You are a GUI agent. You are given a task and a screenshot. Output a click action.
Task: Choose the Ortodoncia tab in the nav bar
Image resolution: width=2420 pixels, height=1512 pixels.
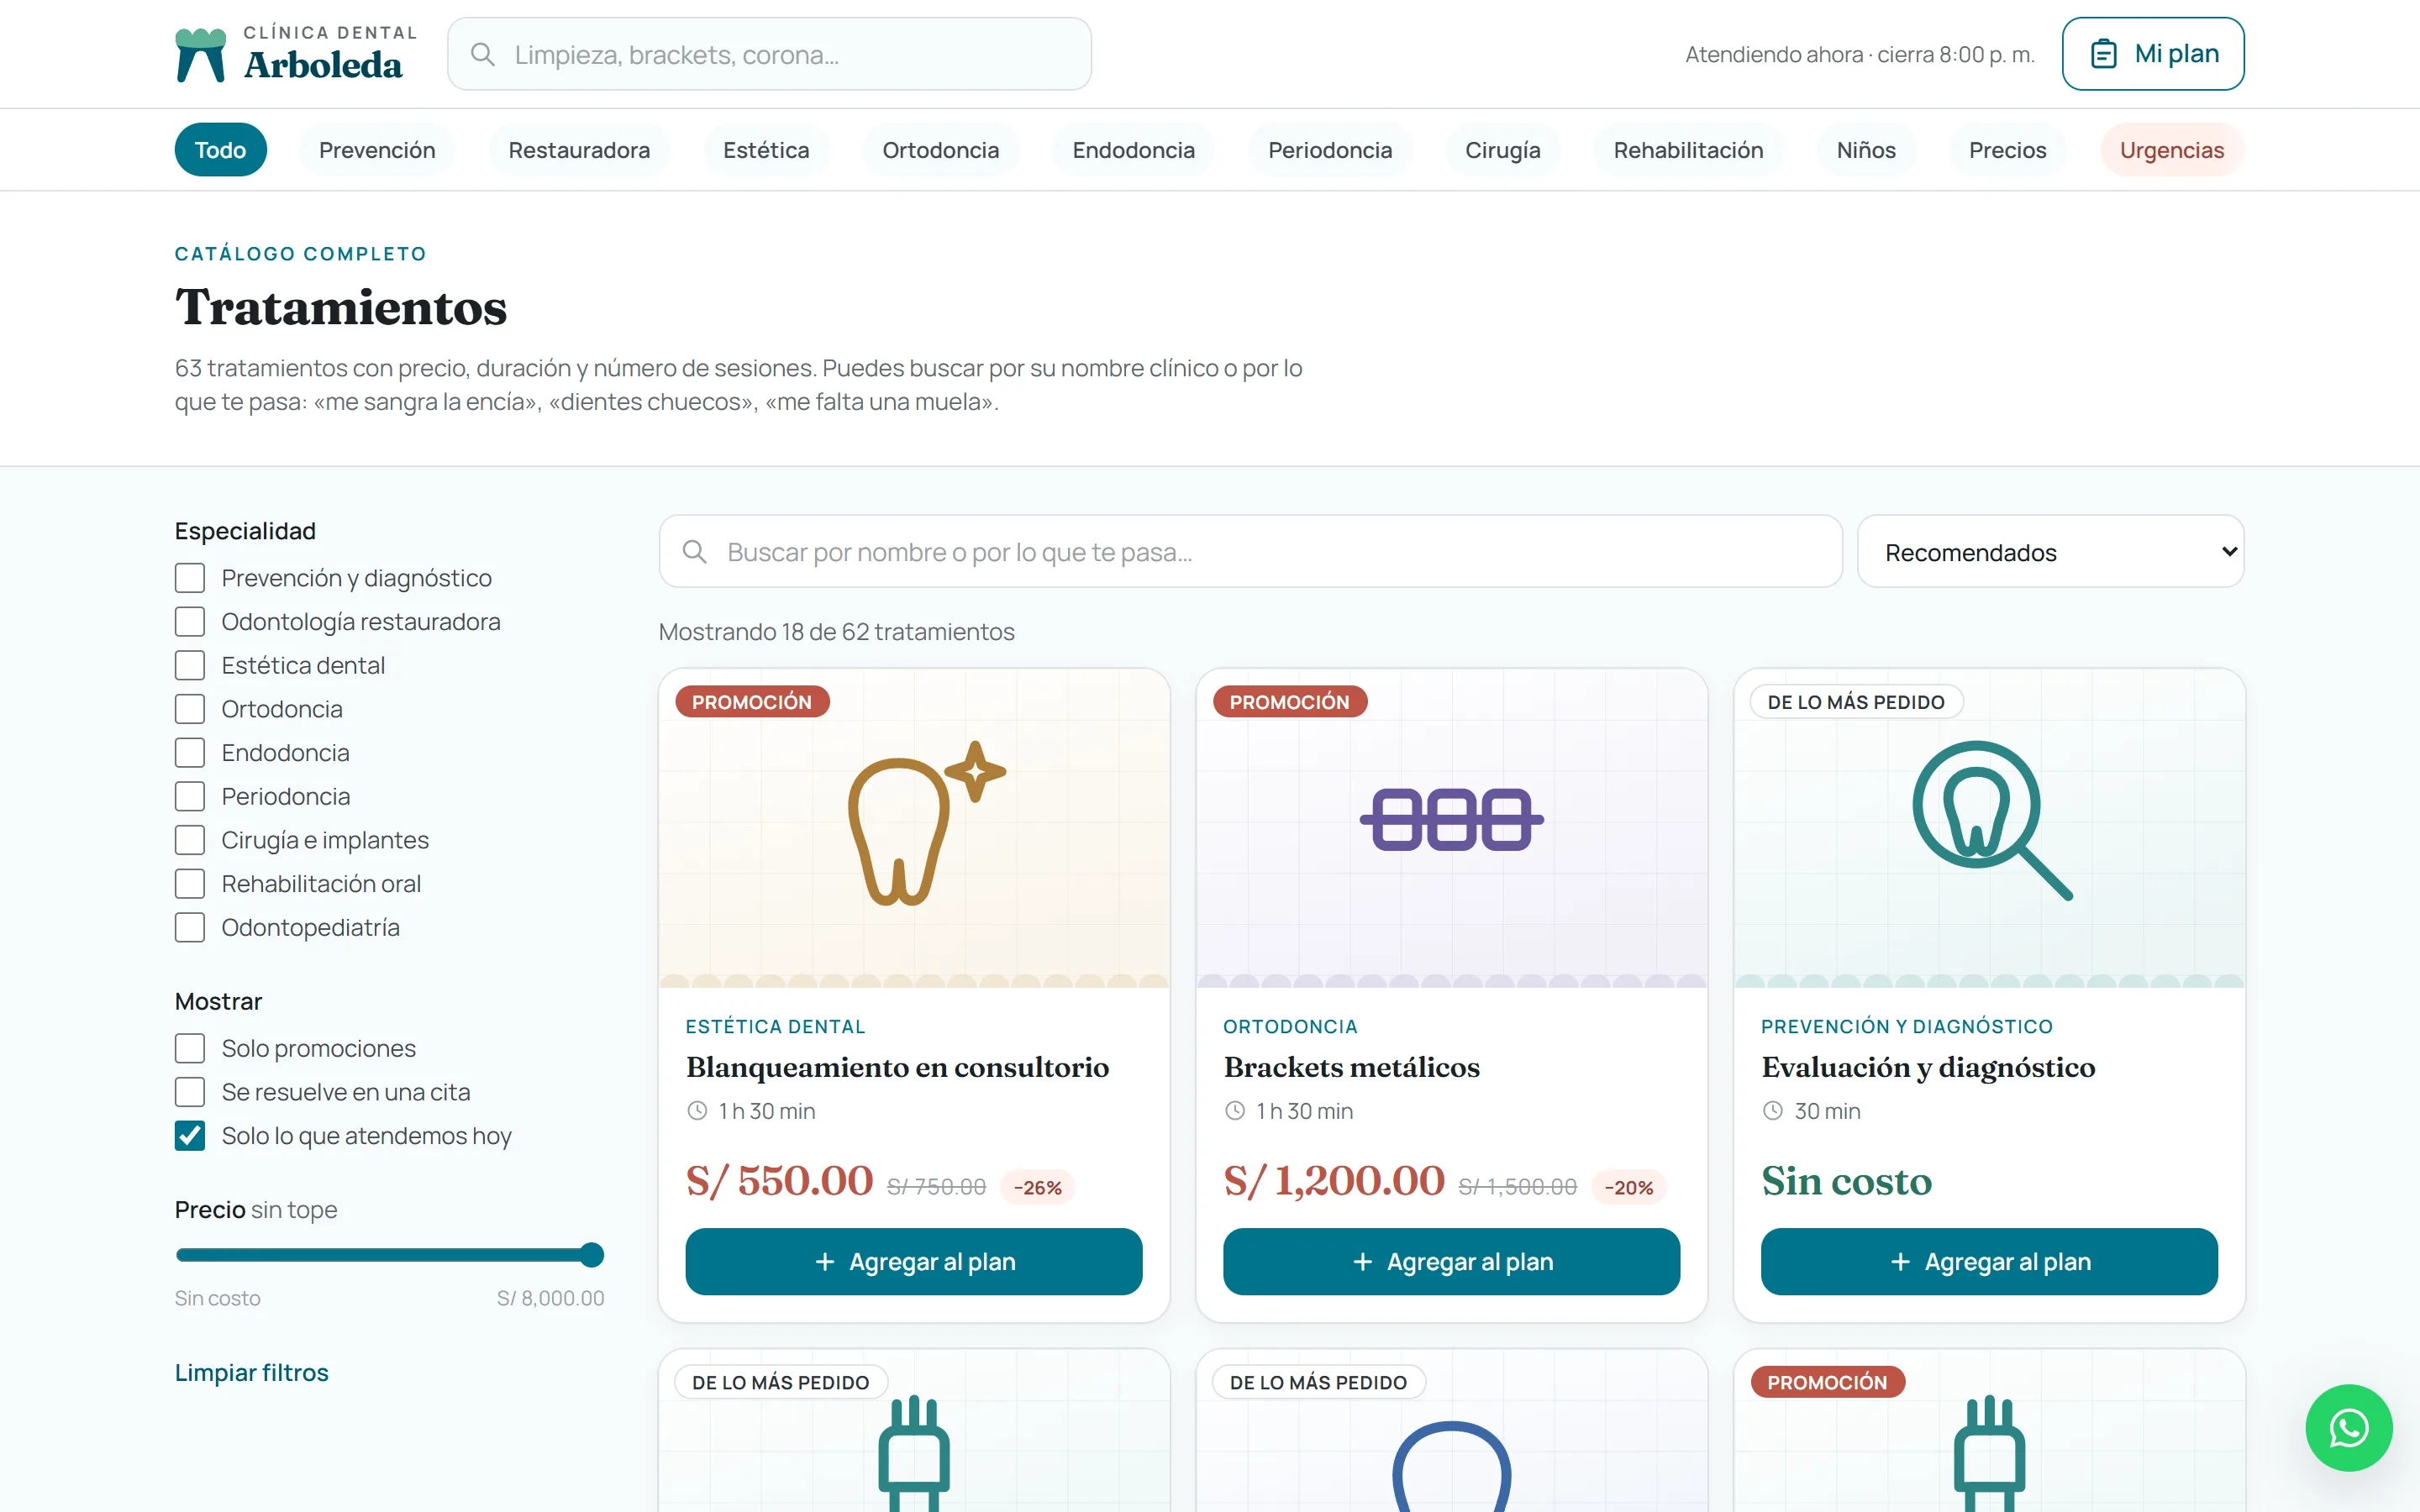click(941, 150)
